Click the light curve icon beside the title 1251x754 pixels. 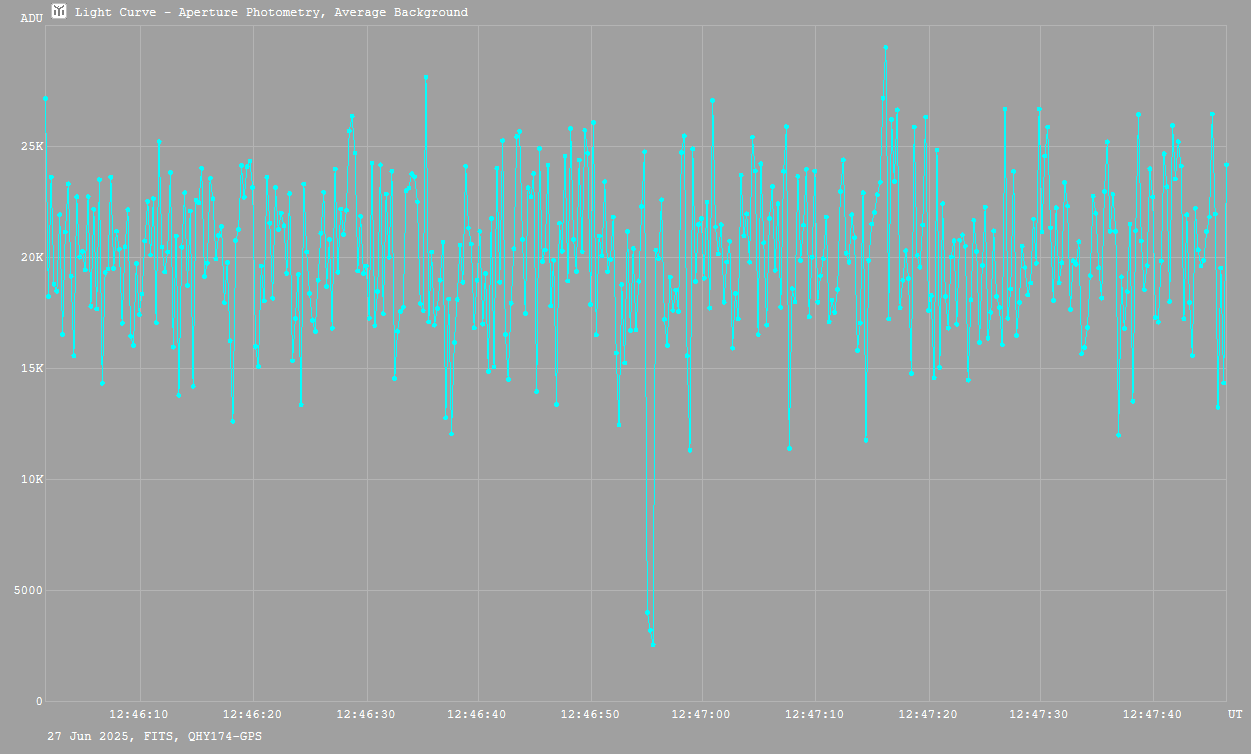pyautogui.click(x=59, y=12)
